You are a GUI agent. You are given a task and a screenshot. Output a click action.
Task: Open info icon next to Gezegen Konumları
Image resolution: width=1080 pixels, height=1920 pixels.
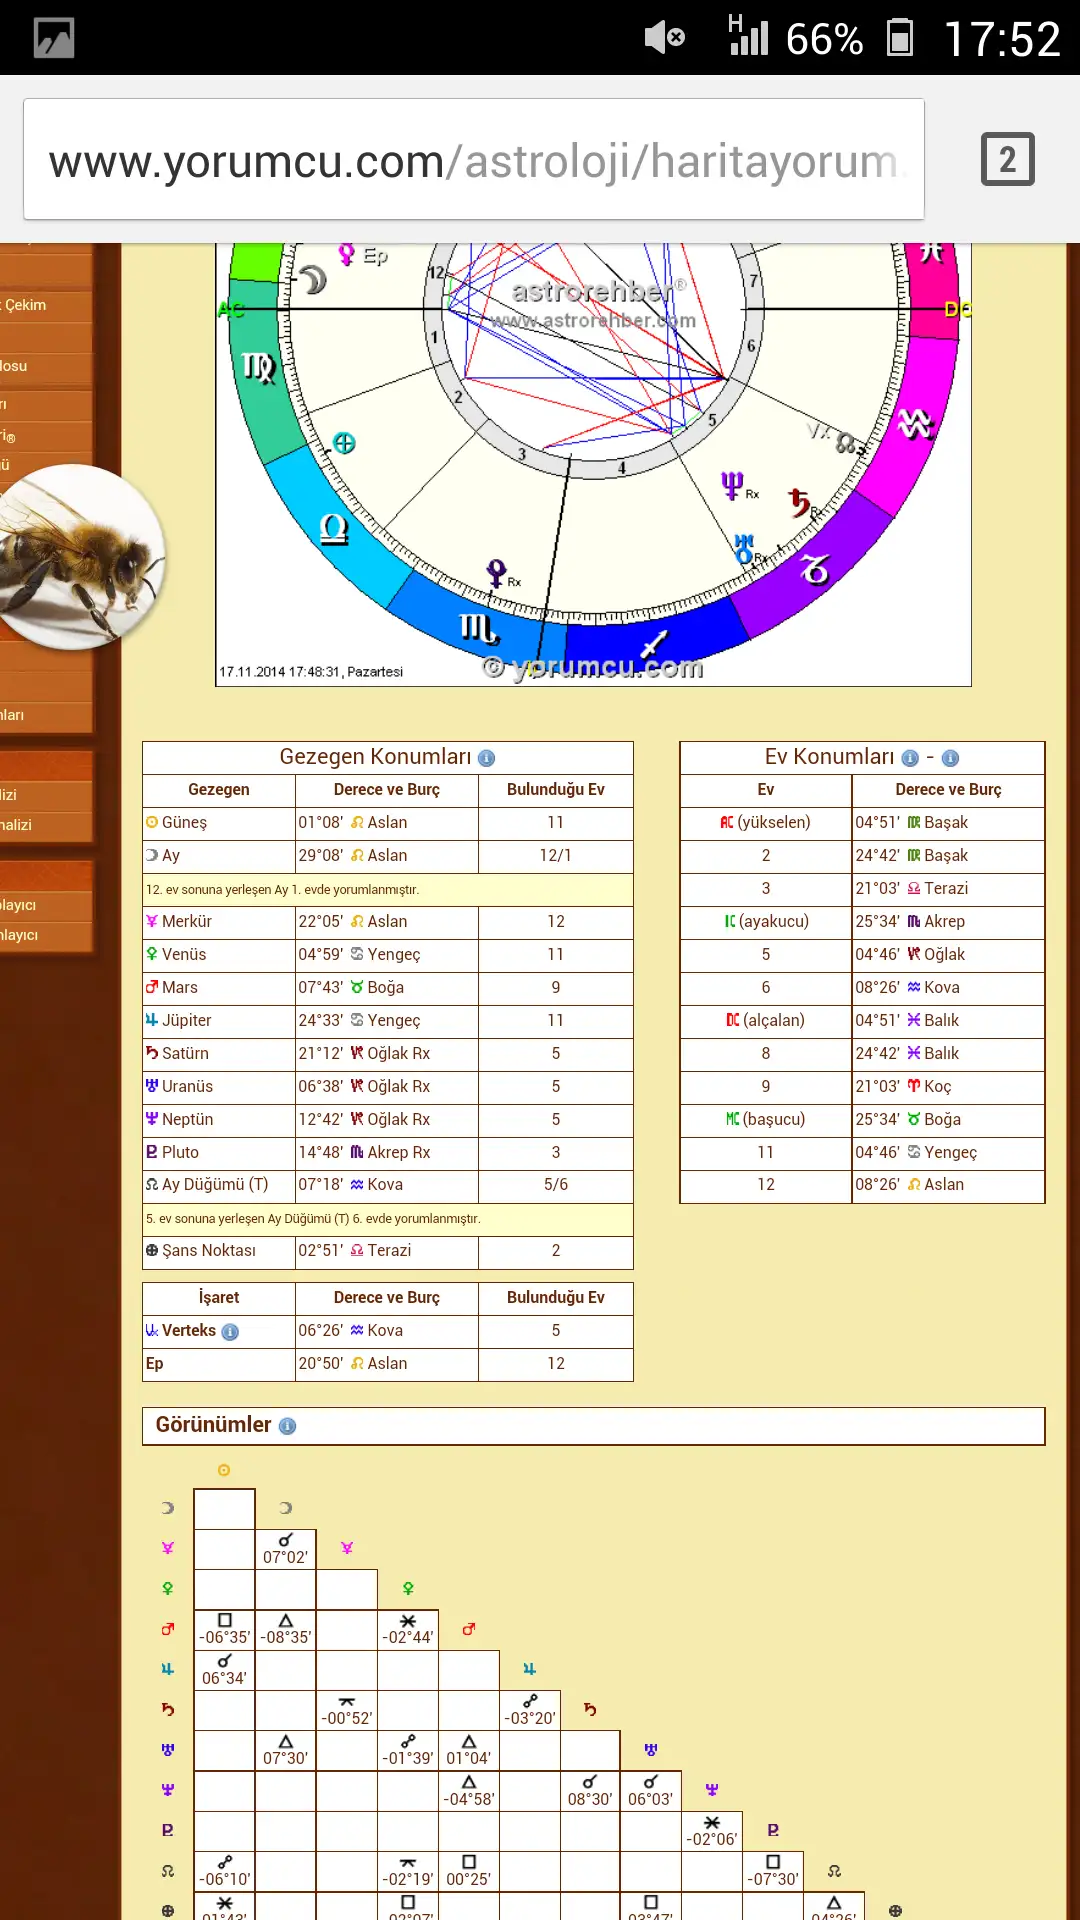pyautogui.click(x=487, y=758)
